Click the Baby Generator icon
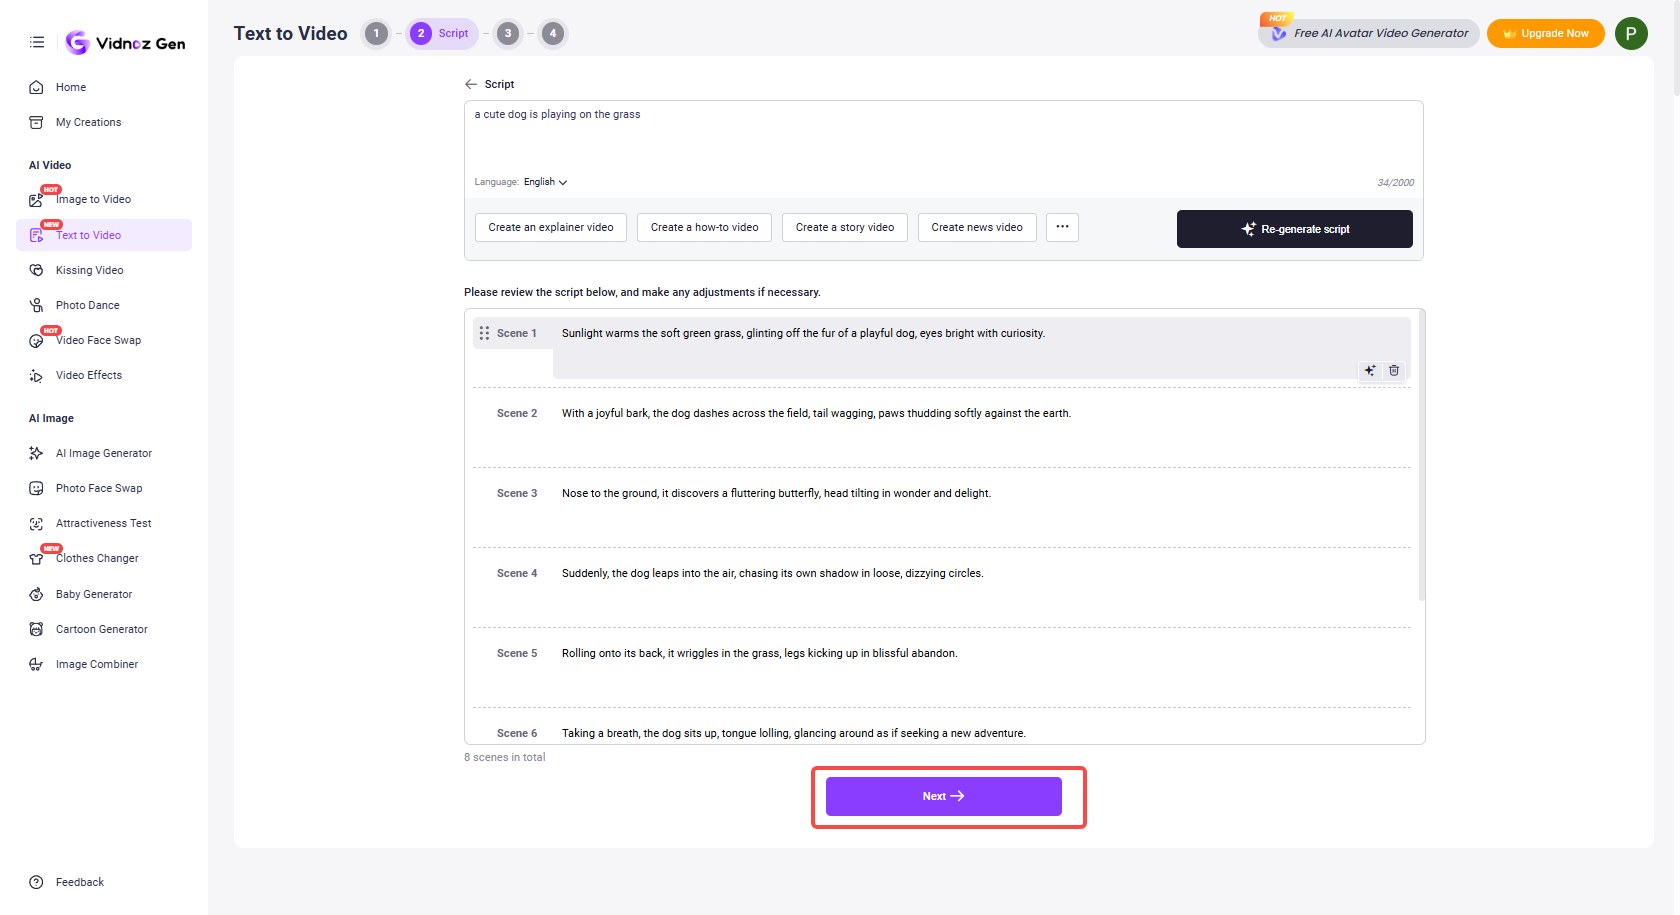The image size is (1680, 915). coord(36,594)
